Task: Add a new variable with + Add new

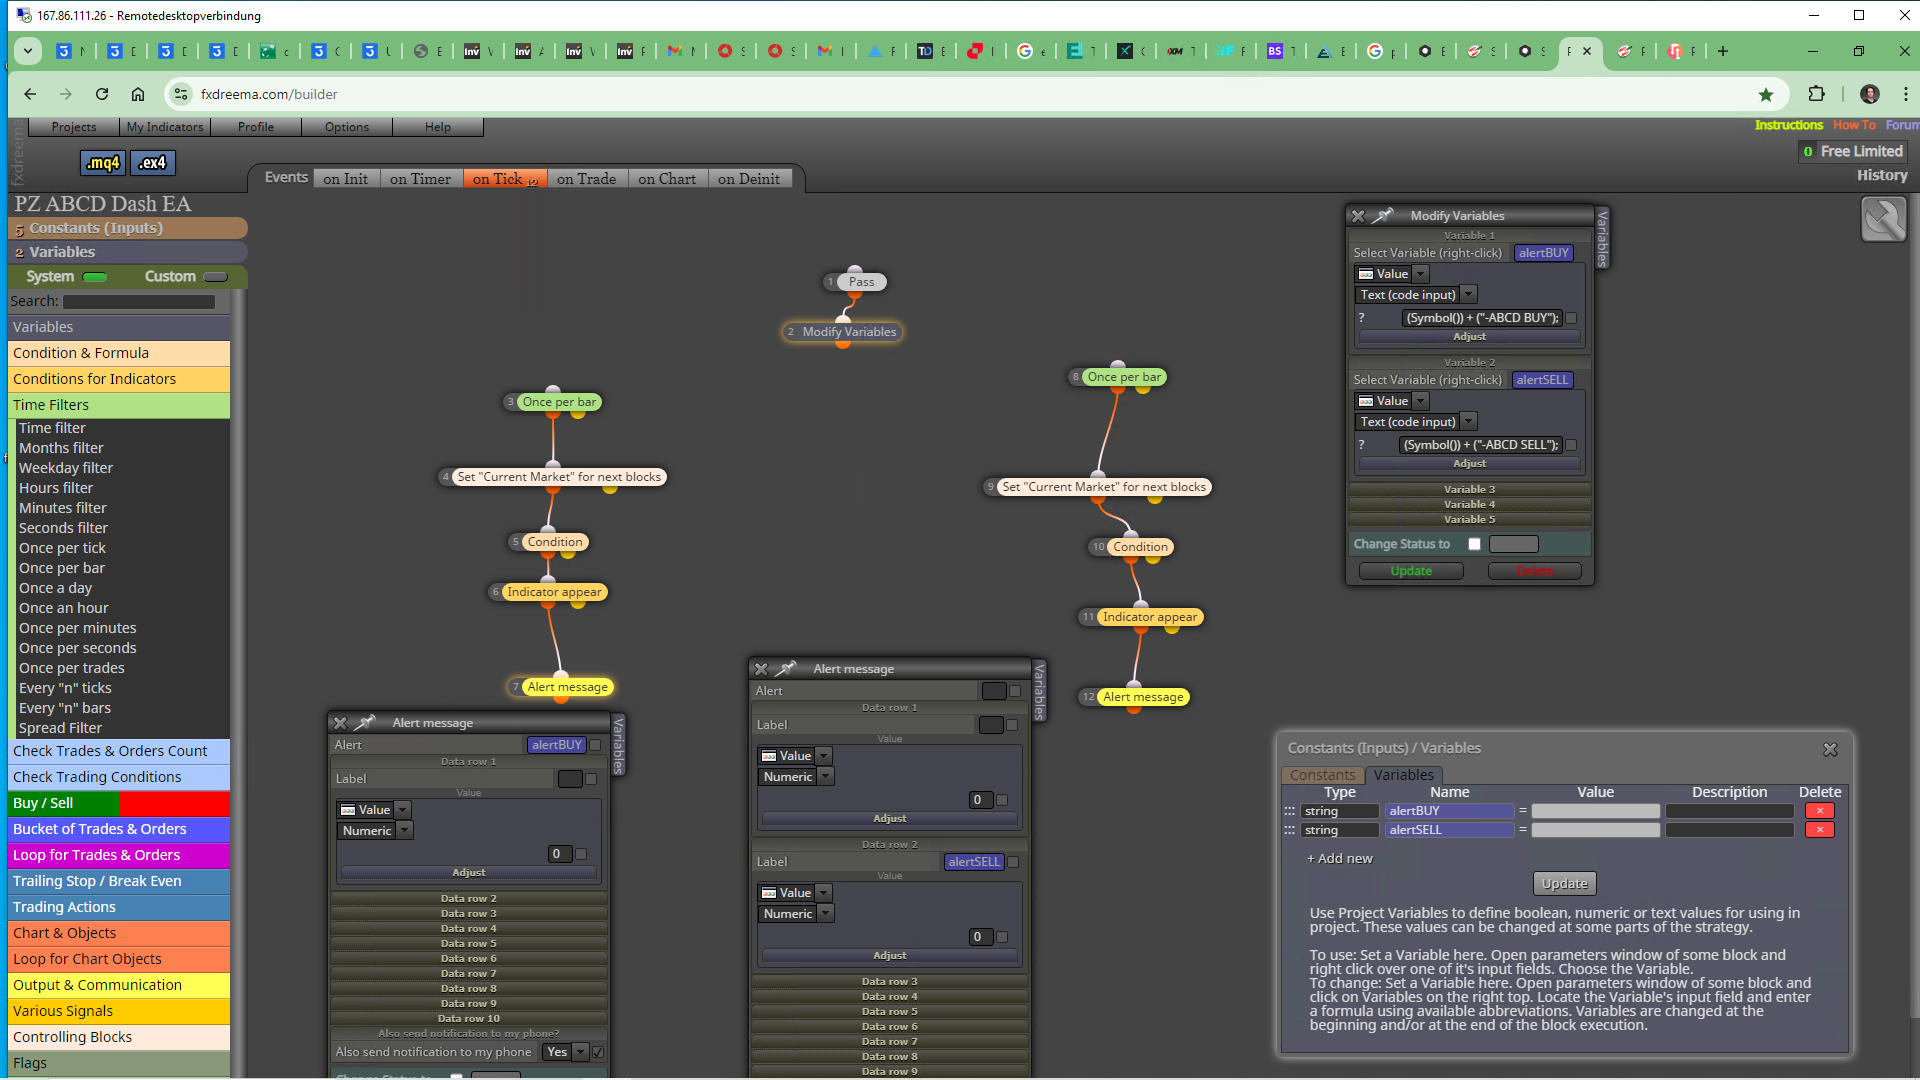Action: click(1340, 859)
